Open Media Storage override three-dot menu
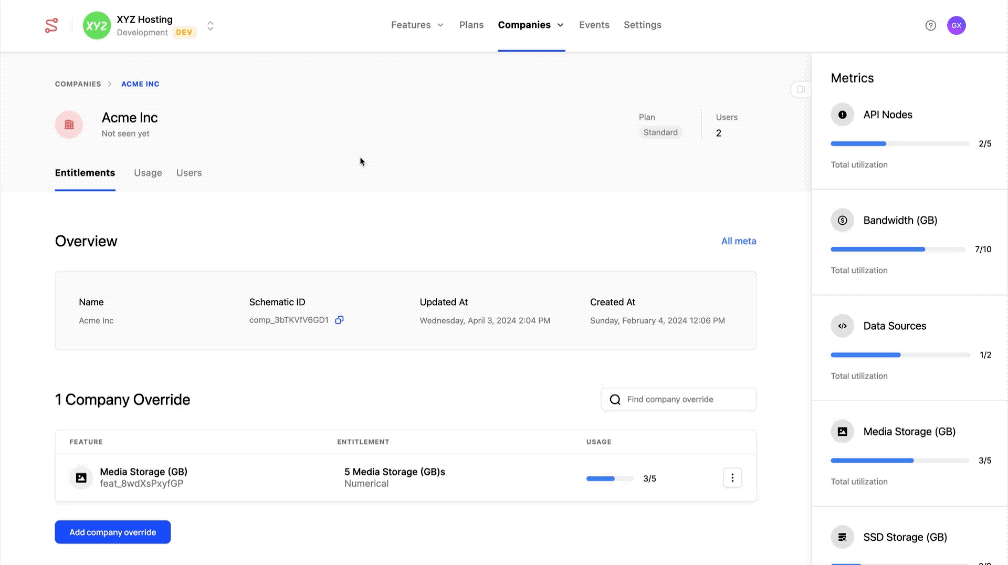Viewport: 1008px width, 565px height. click(732, 478)
